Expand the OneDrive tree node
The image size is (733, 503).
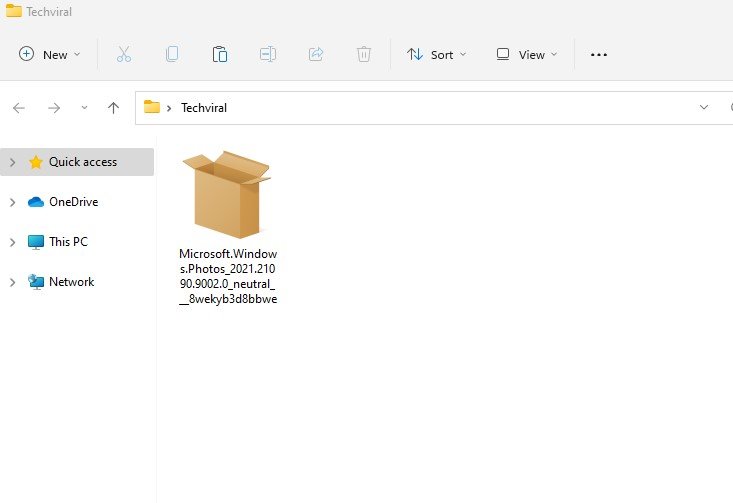tap(13, 202)
